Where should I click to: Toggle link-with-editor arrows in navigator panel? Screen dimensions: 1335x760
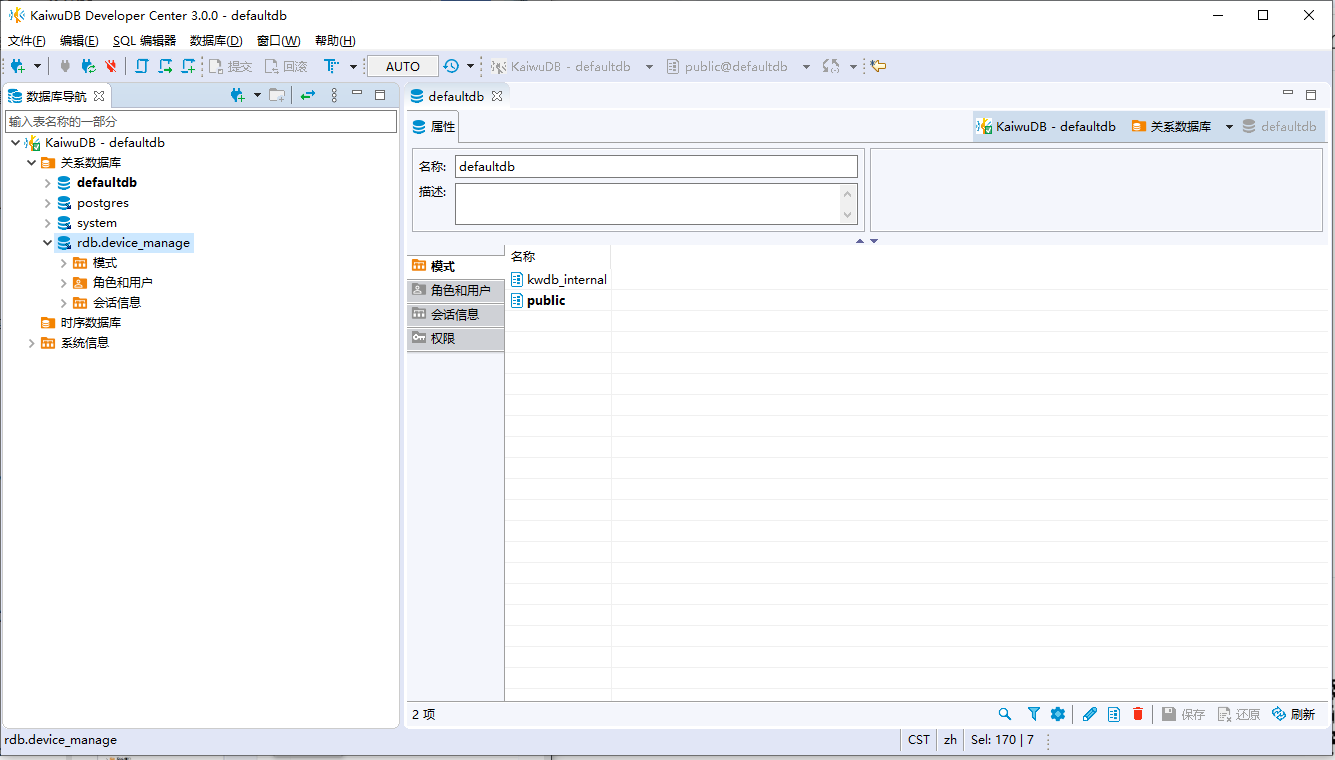308,95
